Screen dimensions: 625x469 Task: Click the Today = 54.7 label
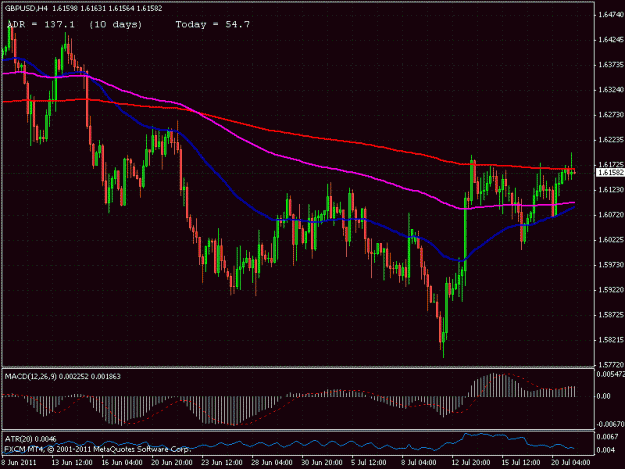point(213,25)
